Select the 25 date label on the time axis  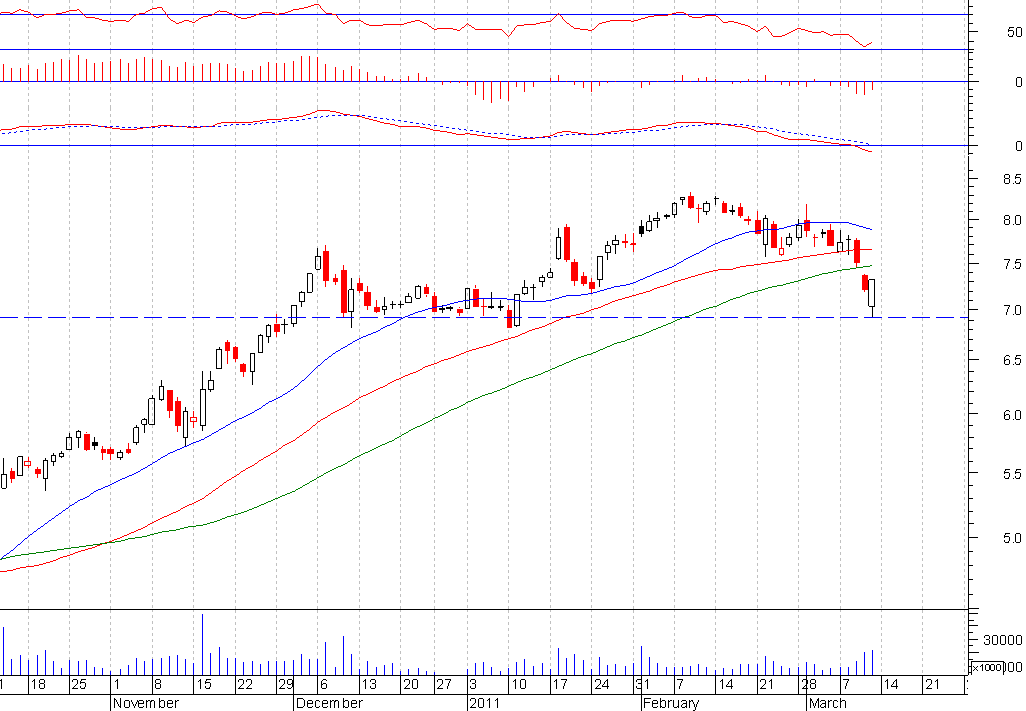click(x=79, y=685)
